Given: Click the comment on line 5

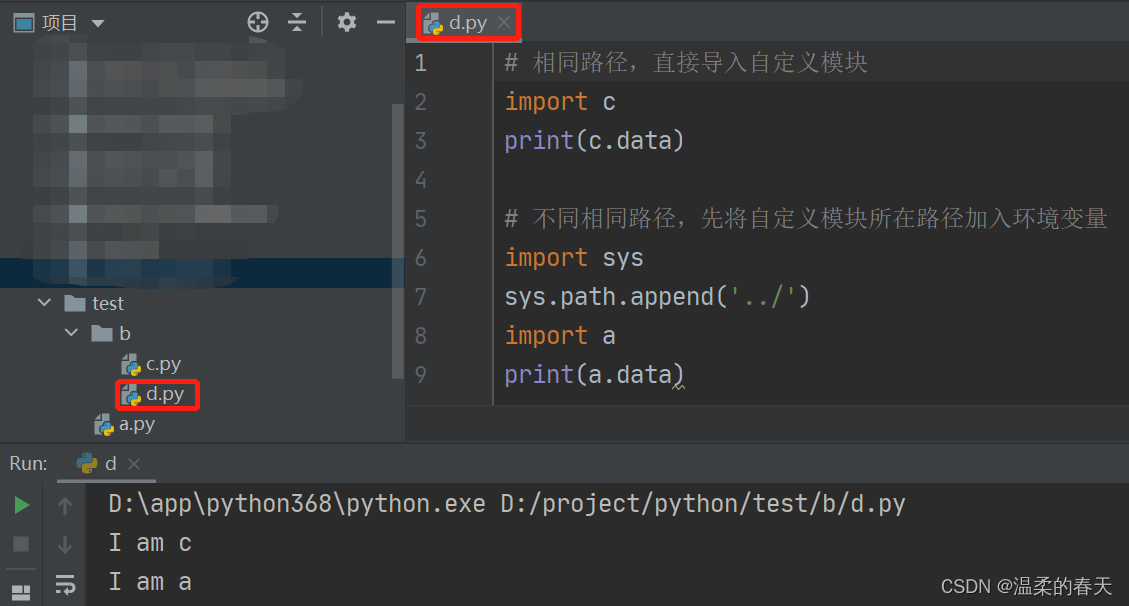Looking at the screenshot, I should click(806, 218).
